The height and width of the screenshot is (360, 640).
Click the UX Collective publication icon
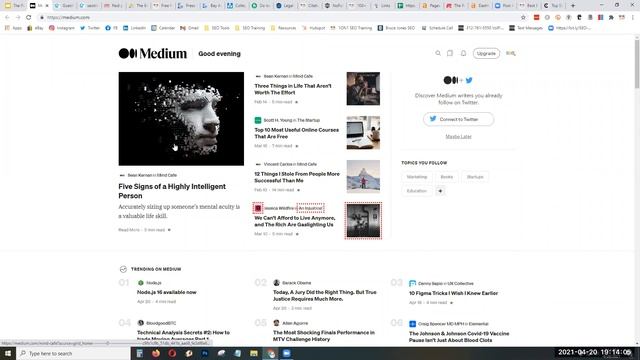(x=412, y=283)
